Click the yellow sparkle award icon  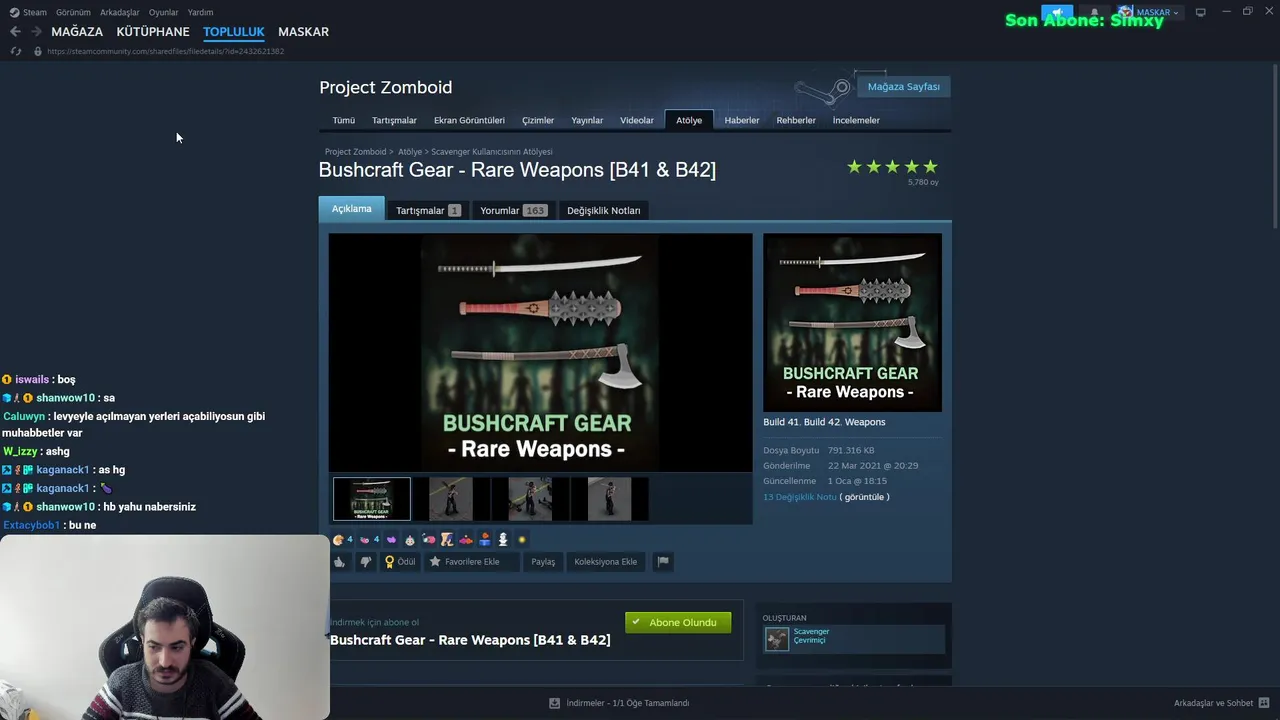coord(522,540)
